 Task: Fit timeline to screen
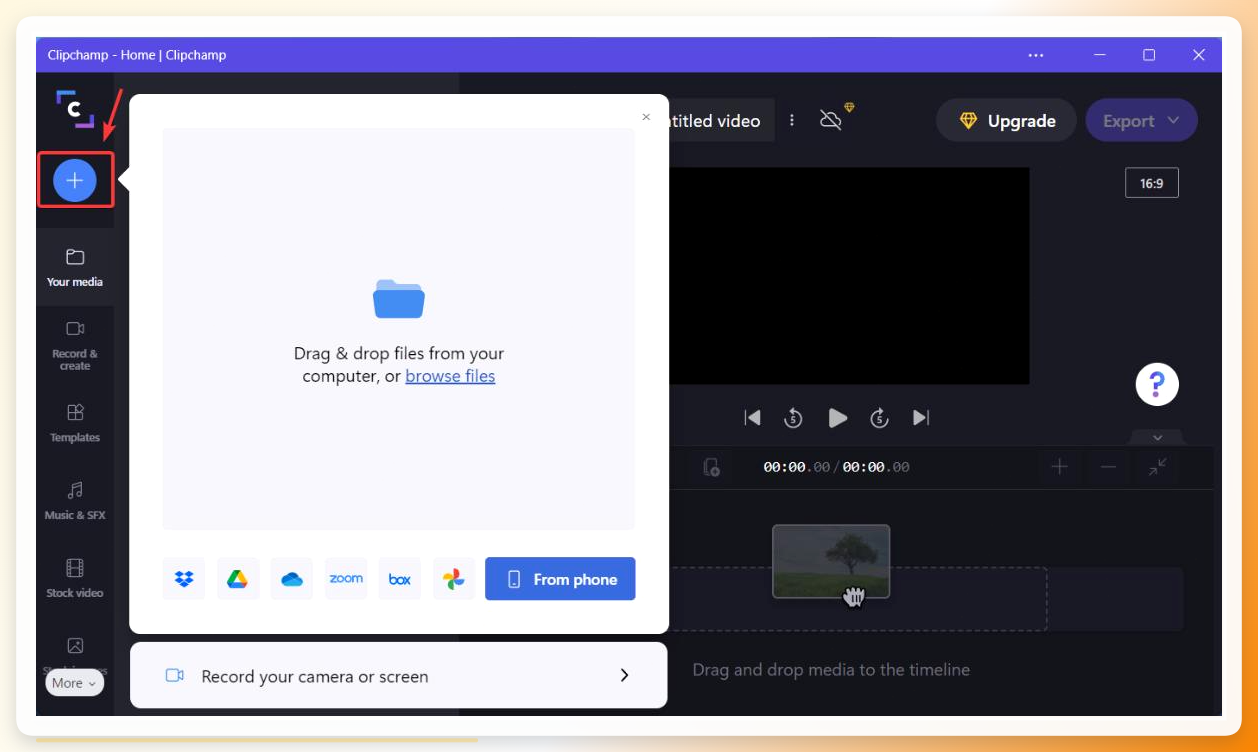pos(1157,467)
